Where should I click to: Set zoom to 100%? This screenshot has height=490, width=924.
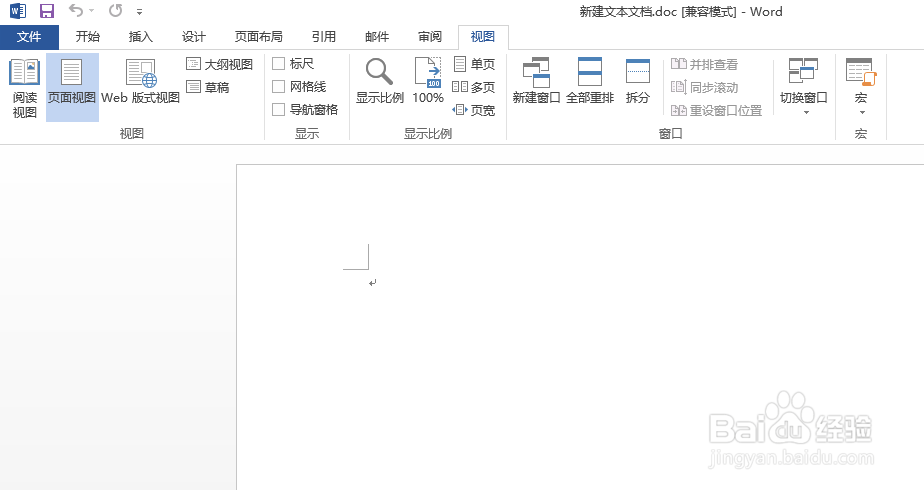point(428,81)
